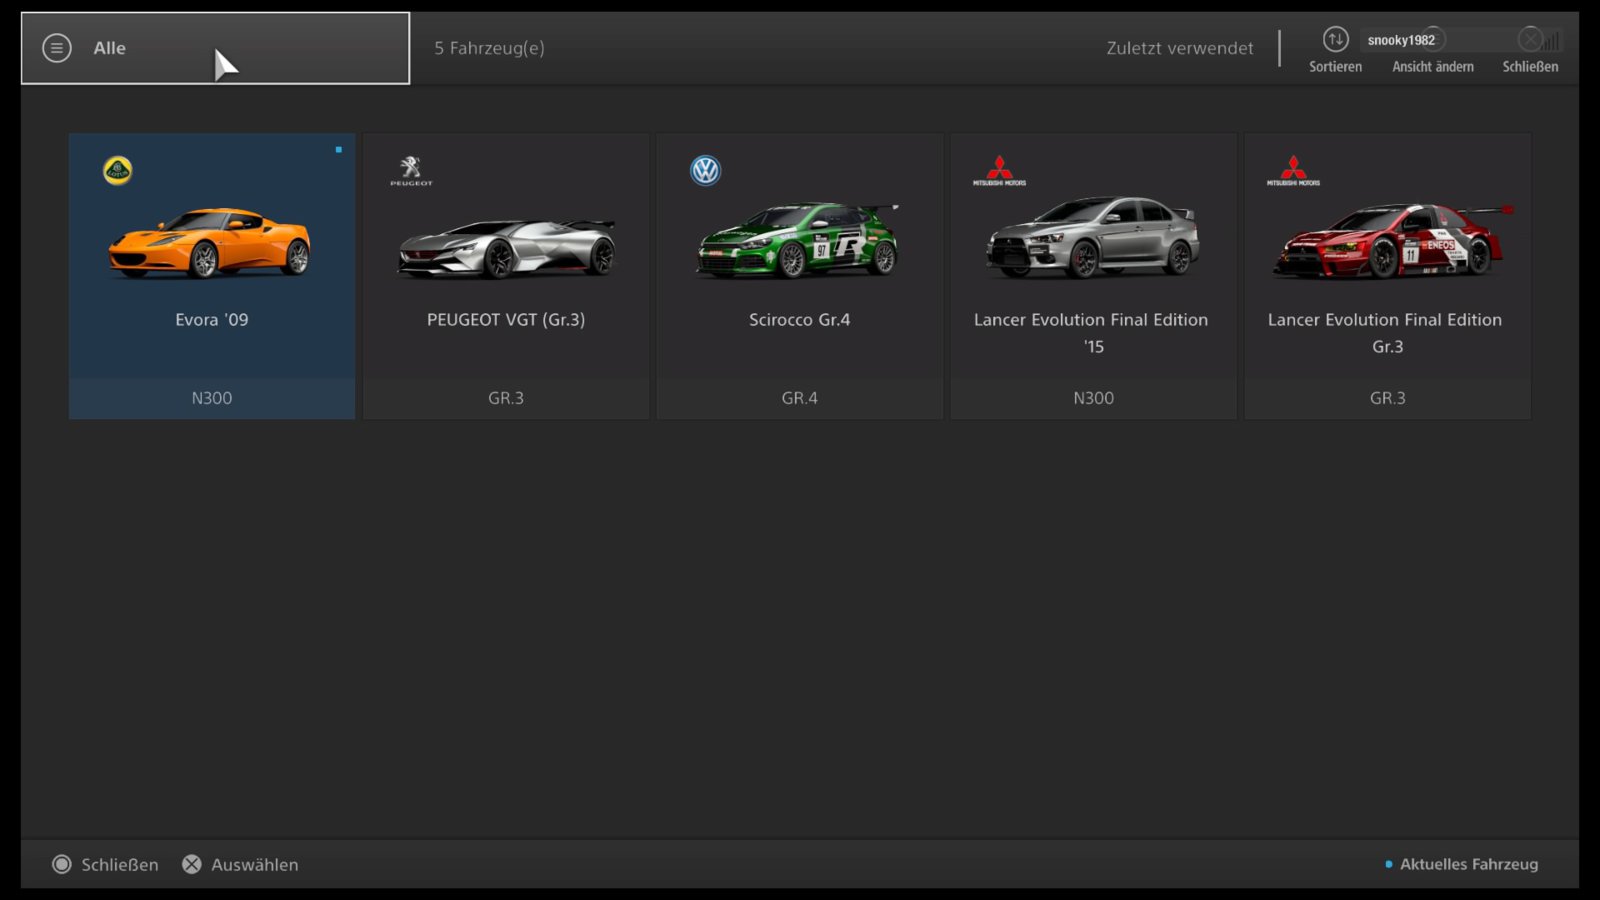This screenshot has width=1600, height=900.
Task: Click the "Evora '09" car name
Action: 212,320
